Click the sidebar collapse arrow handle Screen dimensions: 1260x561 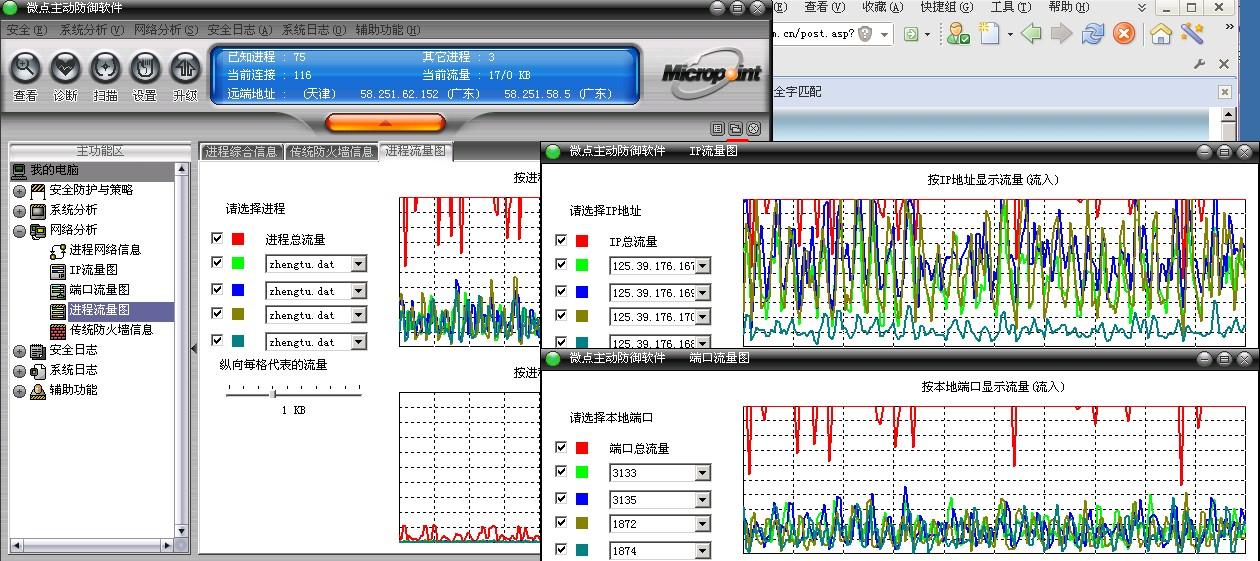click(193, 348)
